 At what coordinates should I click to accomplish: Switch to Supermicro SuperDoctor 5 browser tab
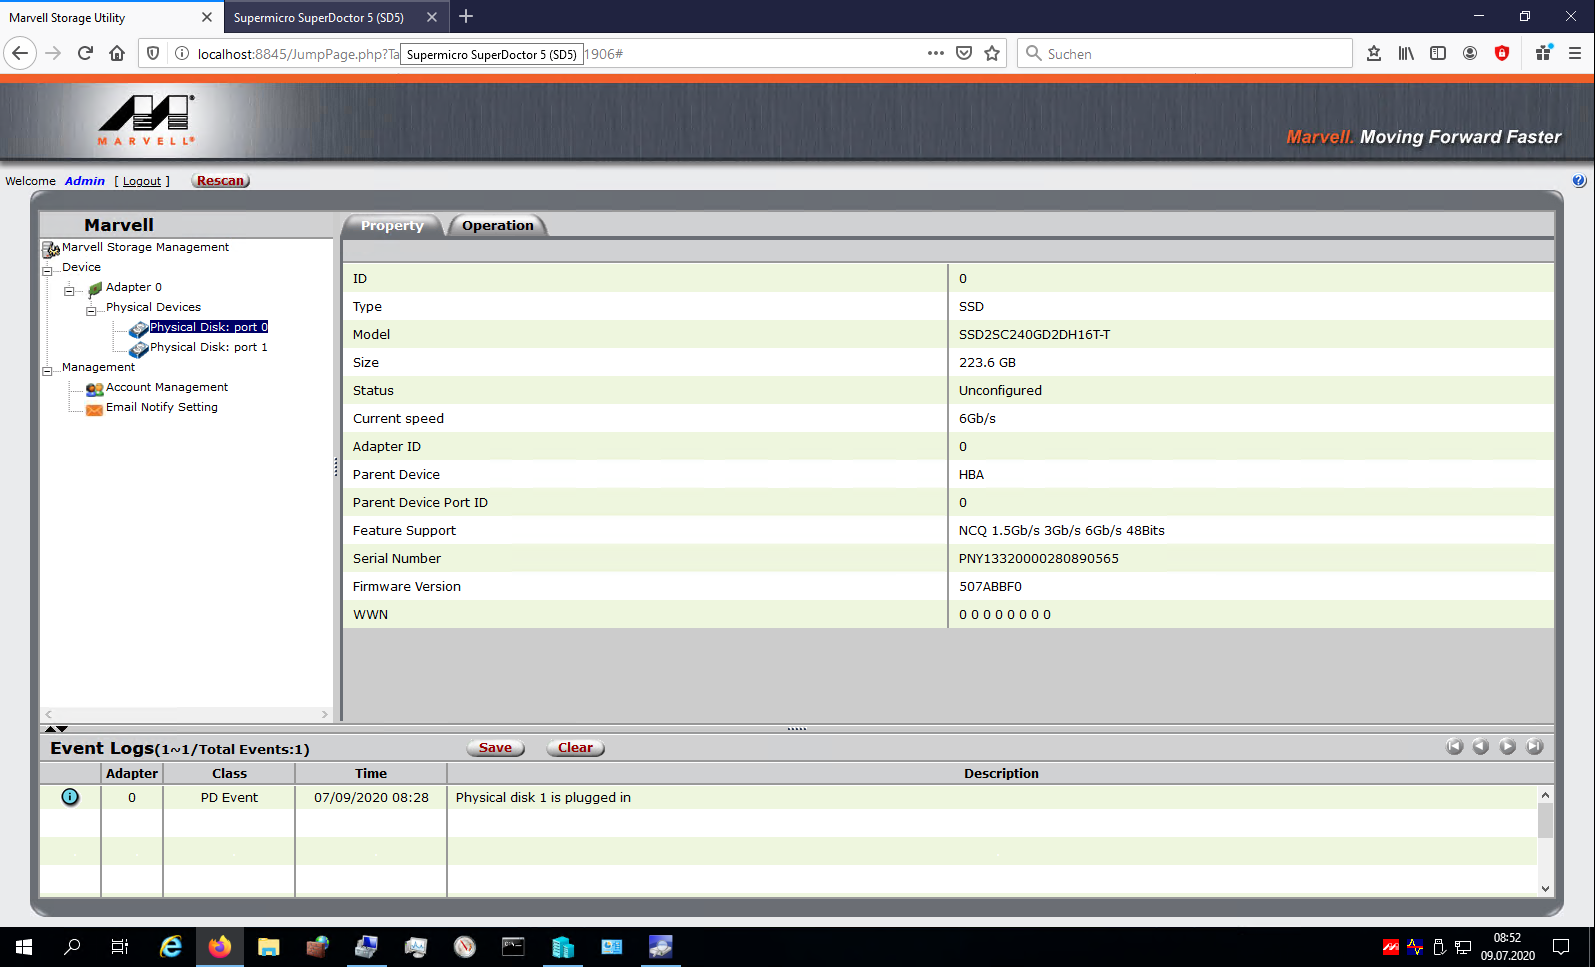(319, 18)
